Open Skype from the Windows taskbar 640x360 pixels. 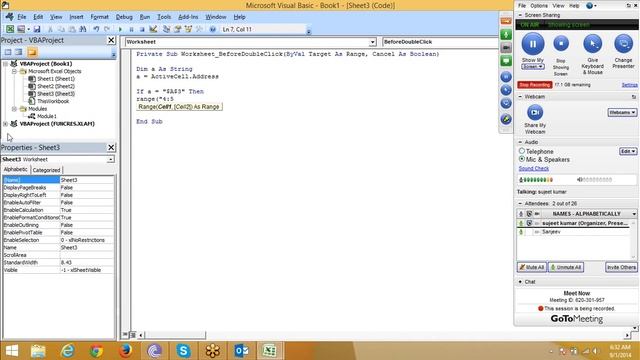pyautogui.click(x=184, y=351)
